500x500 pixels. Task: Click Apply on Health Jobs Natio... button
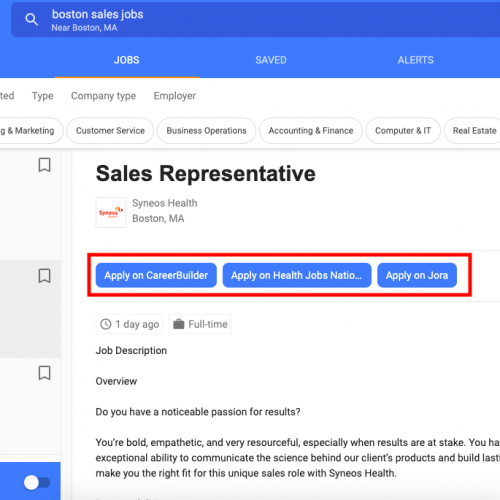click(x=297, y=275)
